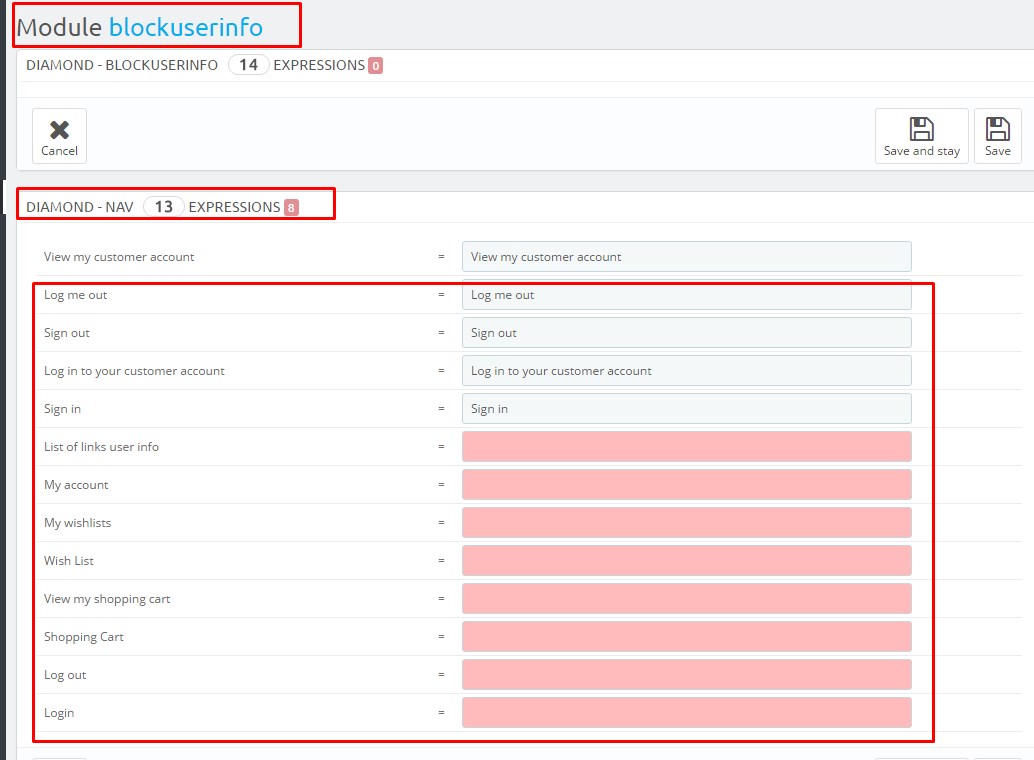Click the "Shopping Cart" source label
Viewport: 1034px width, 760px height.
tap(84, 637)
